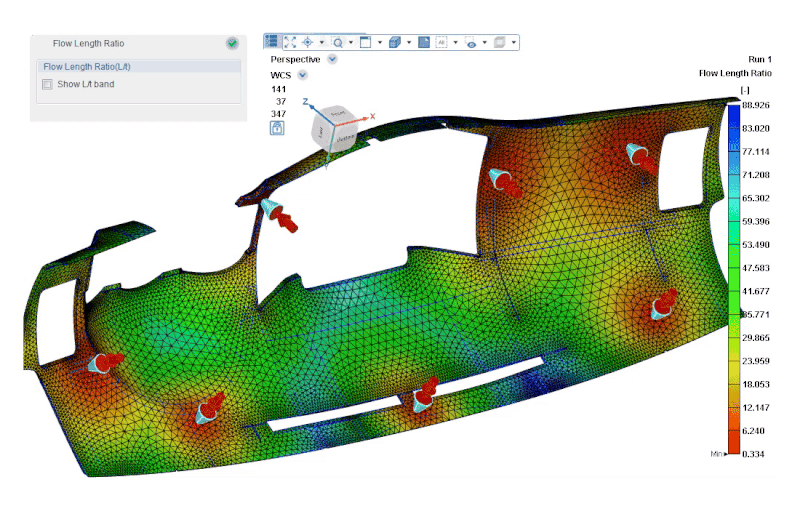Screen dimensions: 800x509
Task: Select the 3D cube view orientation icon
Action: (395, 42)
